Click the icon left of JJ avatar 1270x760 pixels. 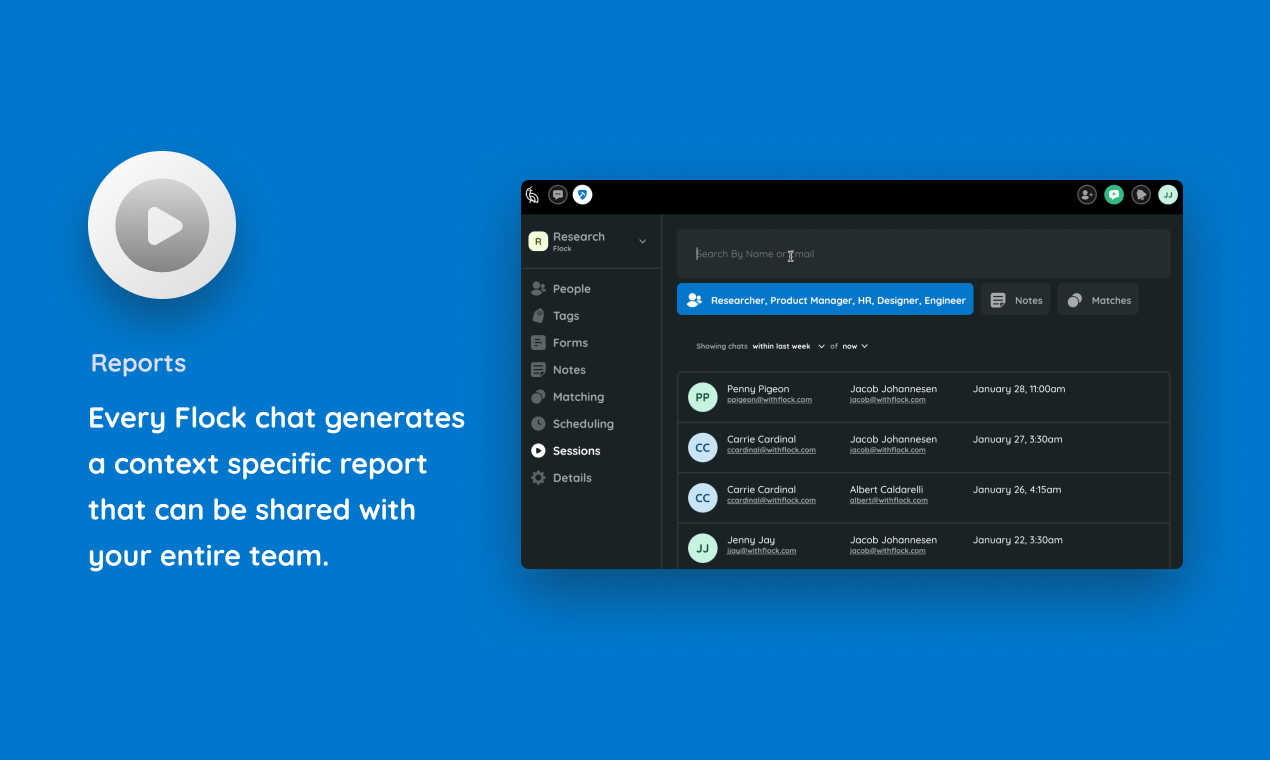pyautogui.click(x=1141, y=195)
